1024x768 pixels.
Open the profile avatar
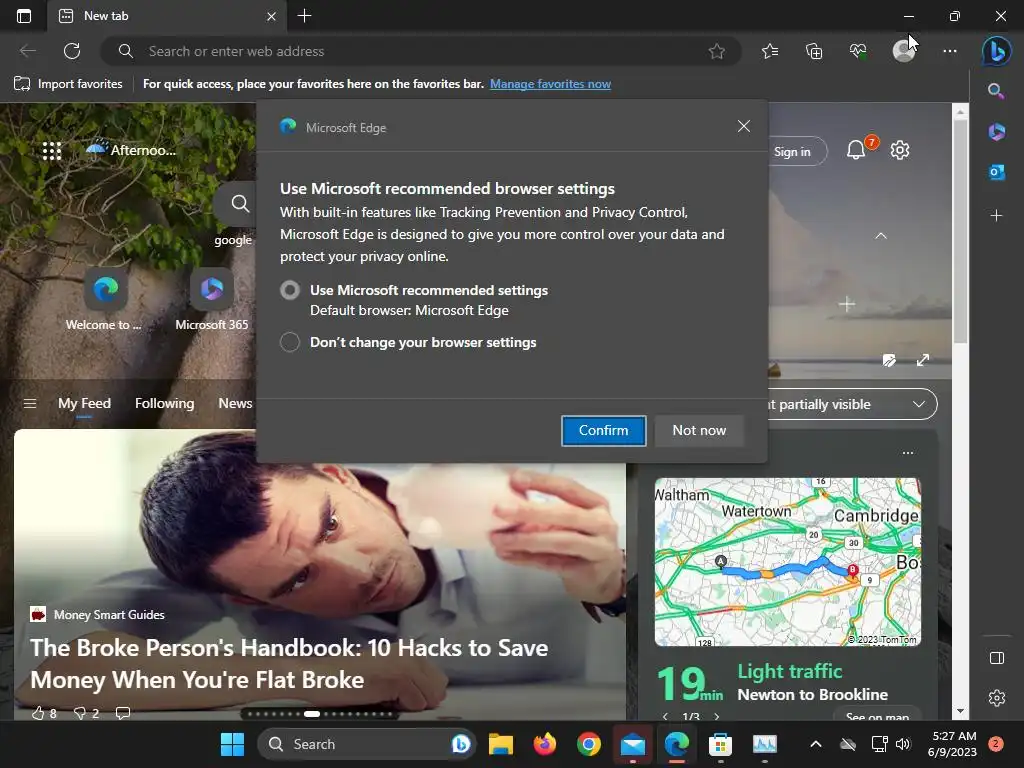pos(904,51)
